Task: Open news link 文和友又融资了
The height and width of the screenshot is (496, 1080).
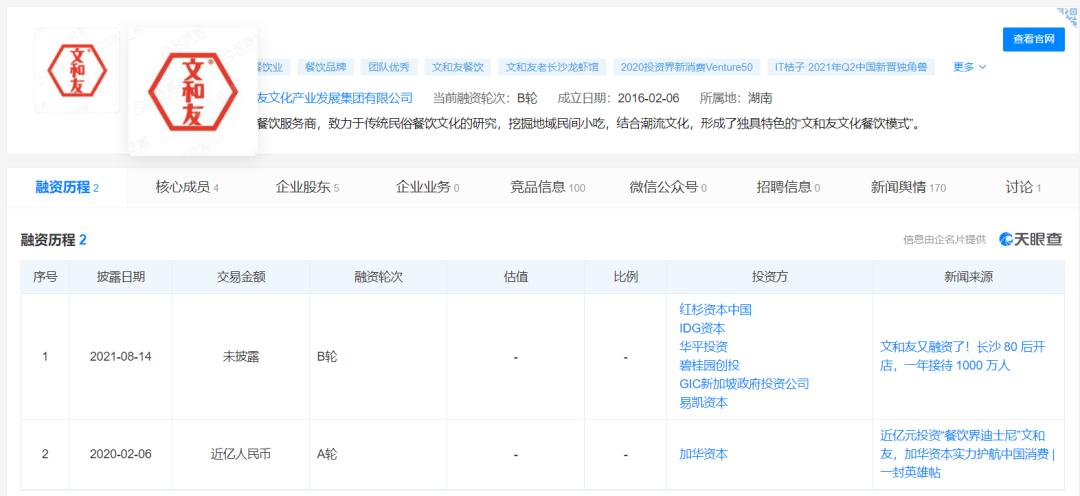Action: [962, 356]
